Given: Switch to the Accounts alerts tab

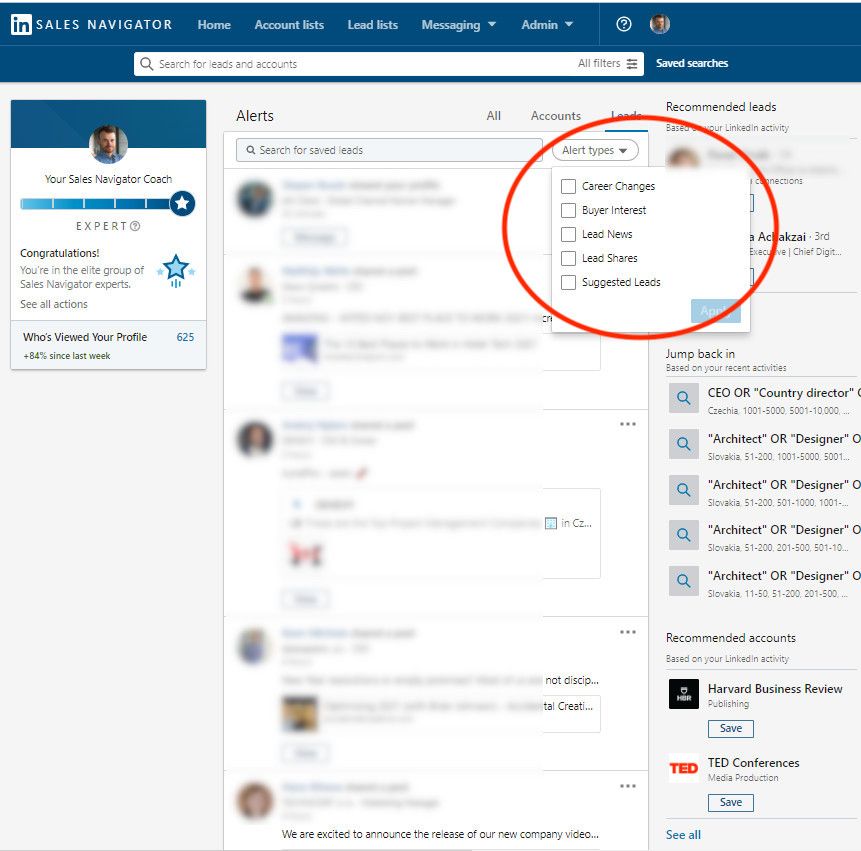Looking at the screenshot, I should tap(556, 116).
